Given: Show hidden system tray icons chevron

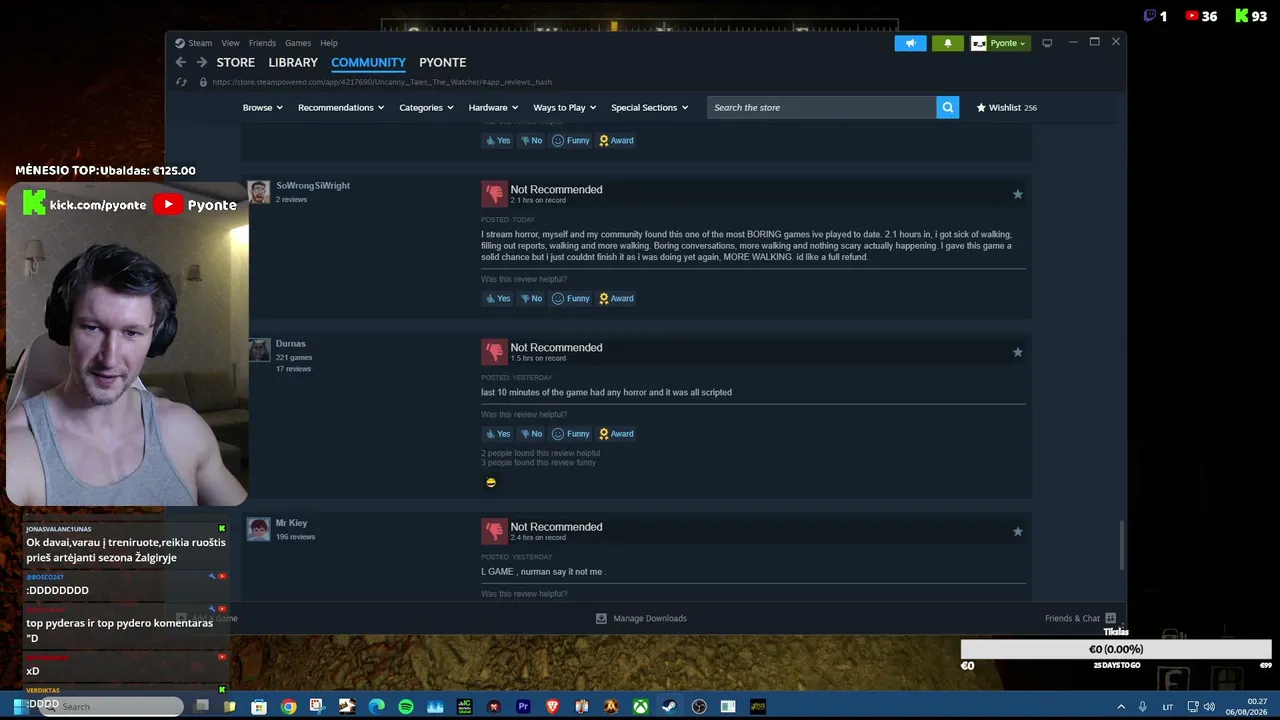Looking at the screenshot, I should pos(1122,707).
